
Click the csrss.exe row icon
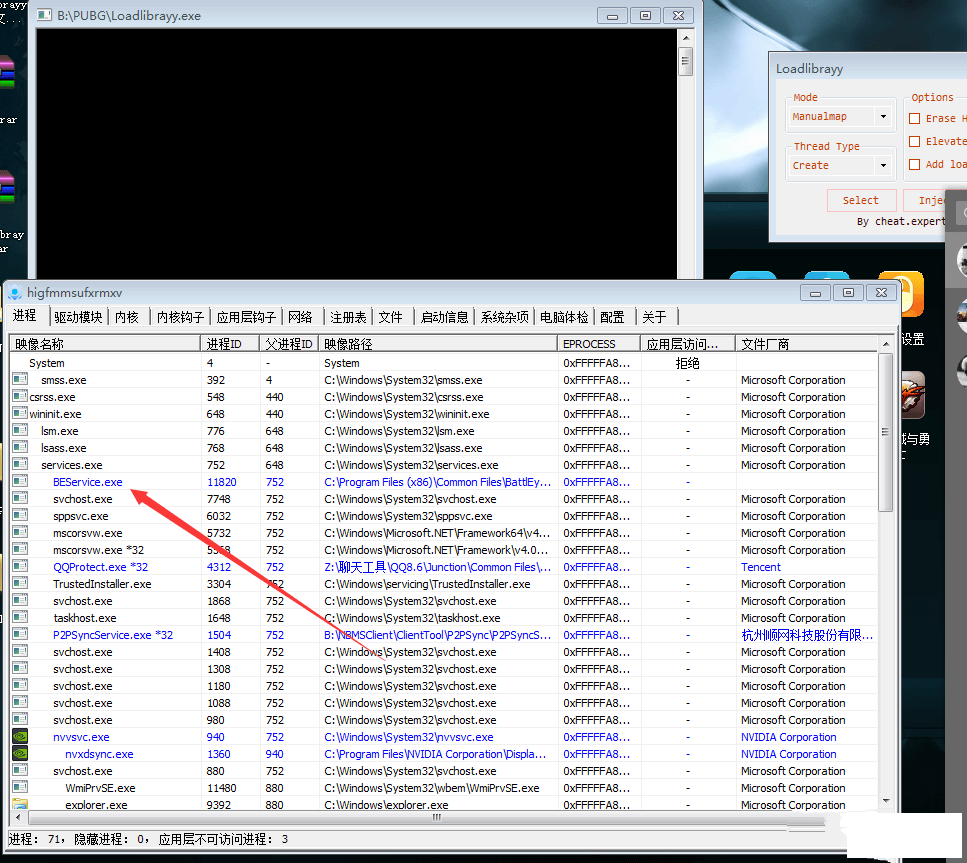(x=20, y=397)
